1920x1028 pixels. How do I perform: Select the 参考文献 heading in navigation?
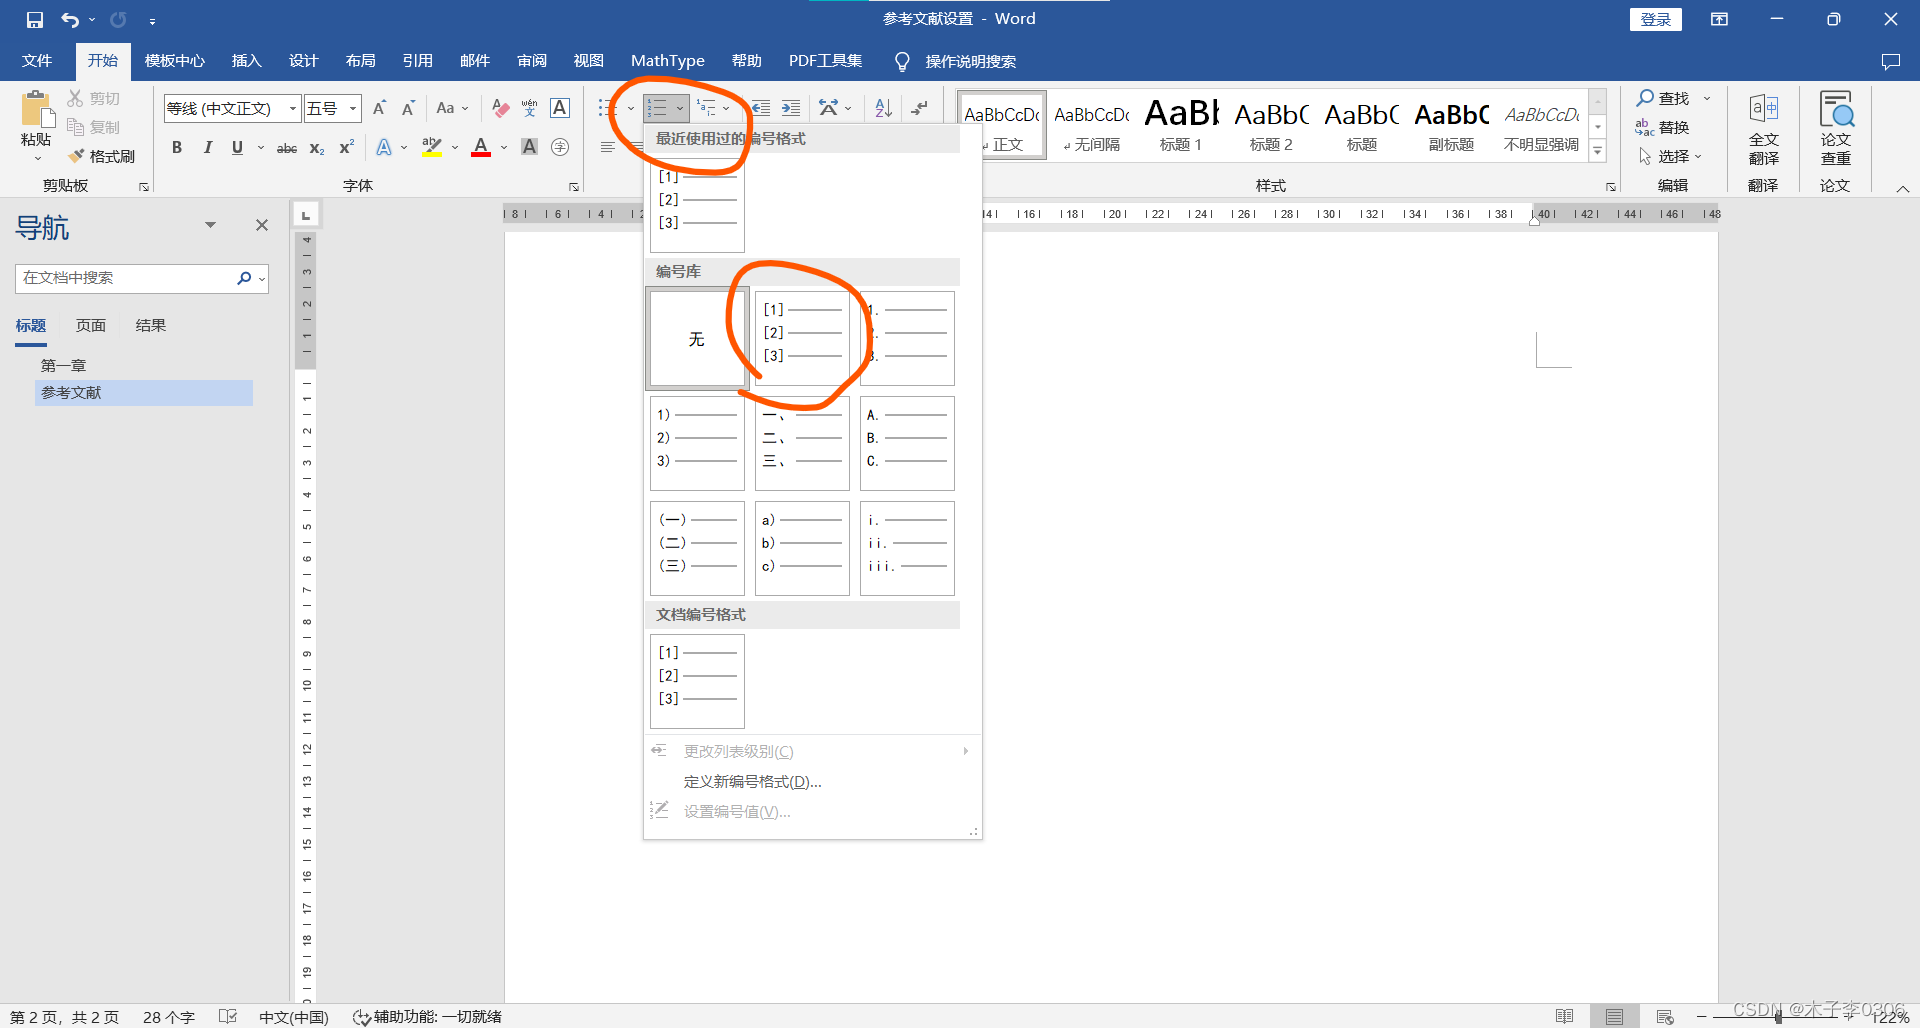pos(145,393)
